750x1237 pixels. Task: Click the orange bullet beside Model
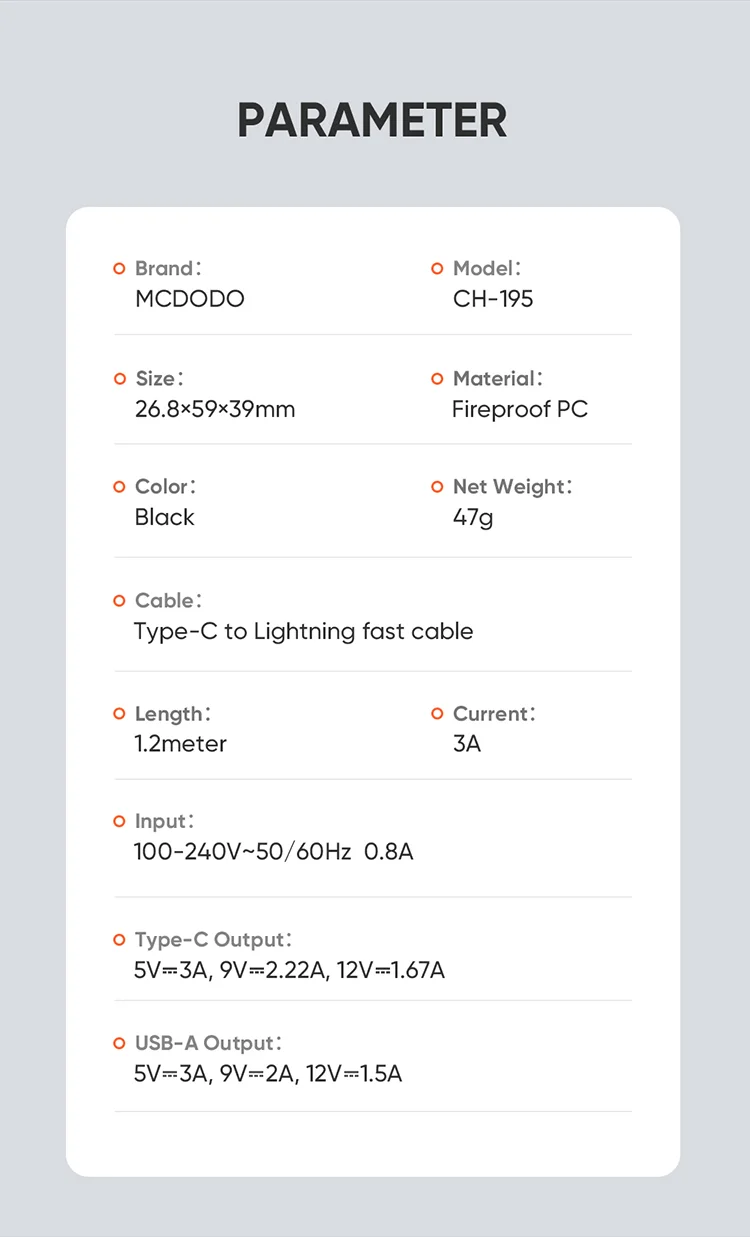point(437,269)
